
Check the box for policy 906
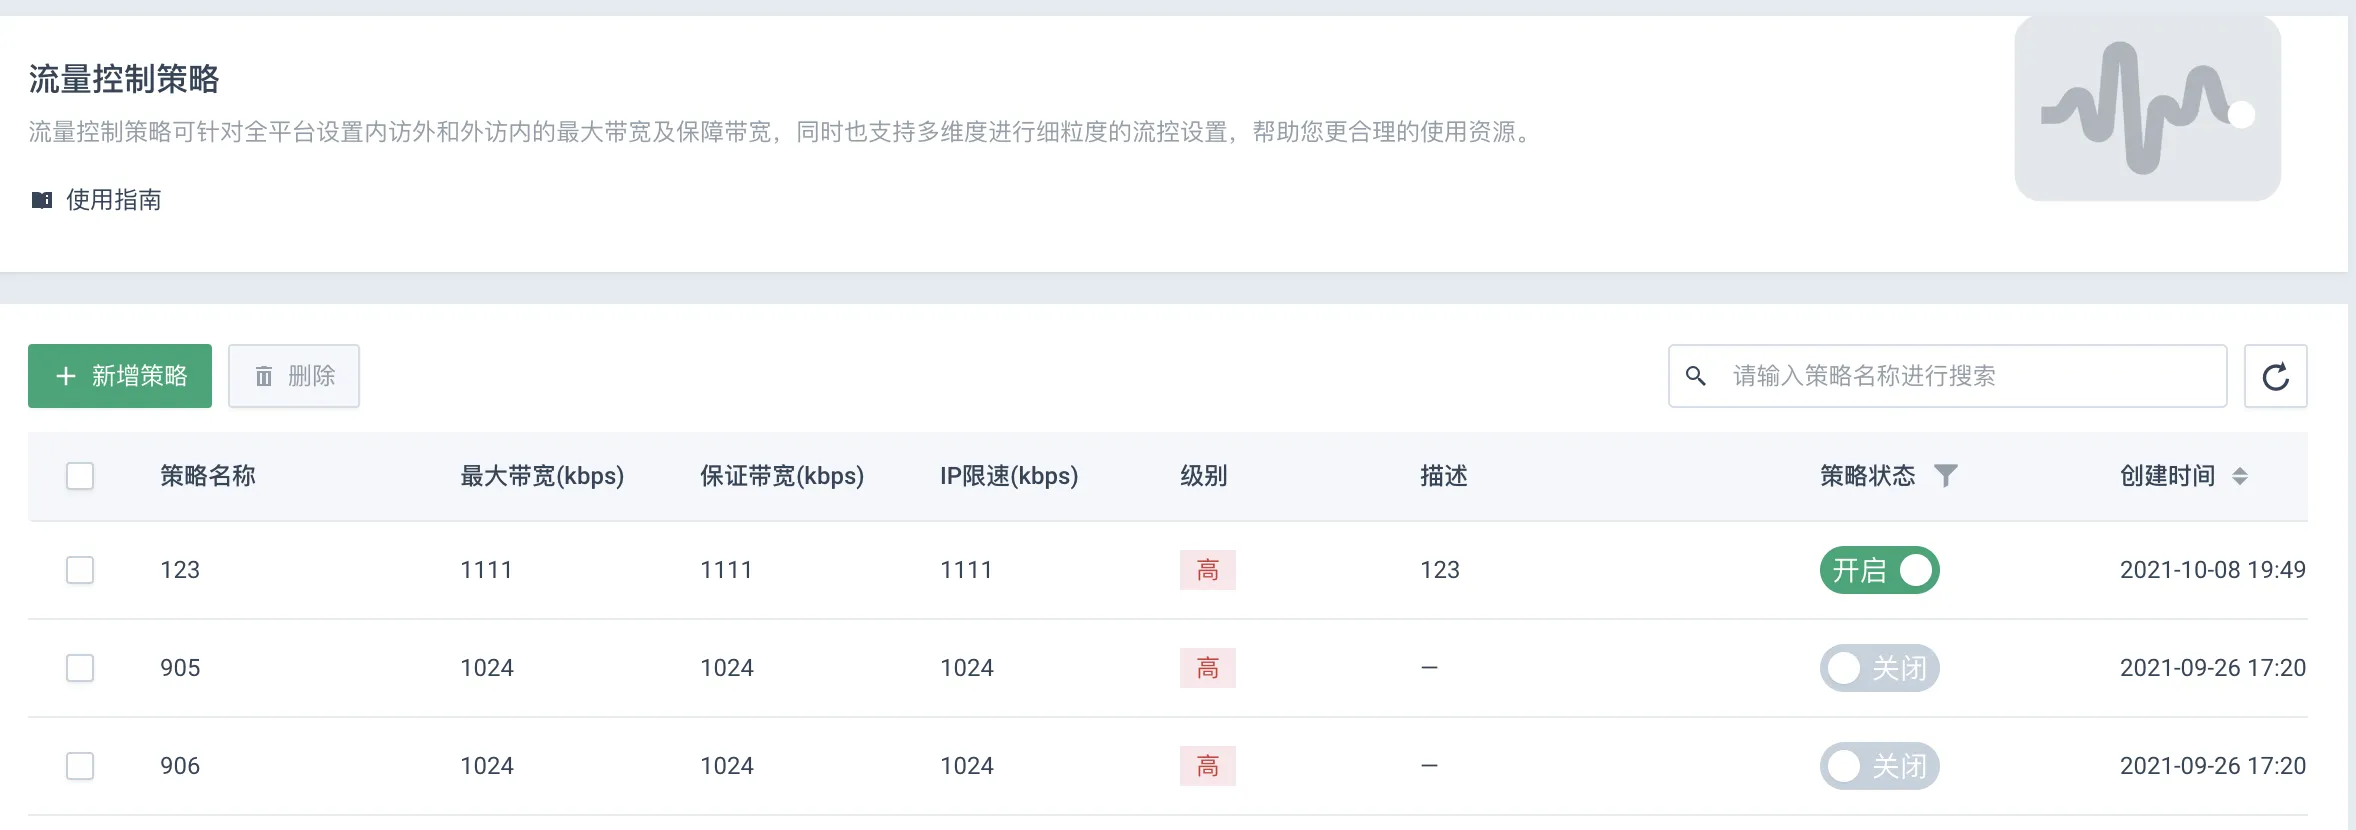(80, 766)
